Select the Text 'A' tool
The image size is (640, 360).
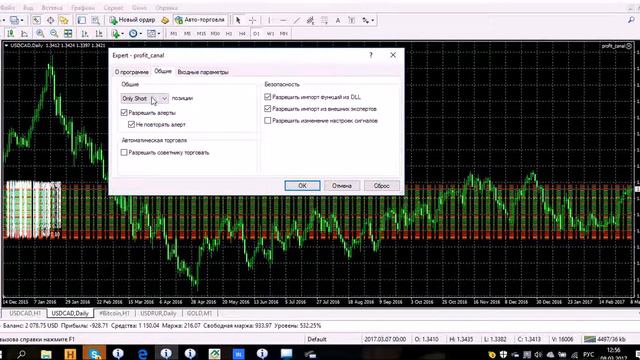338,20
